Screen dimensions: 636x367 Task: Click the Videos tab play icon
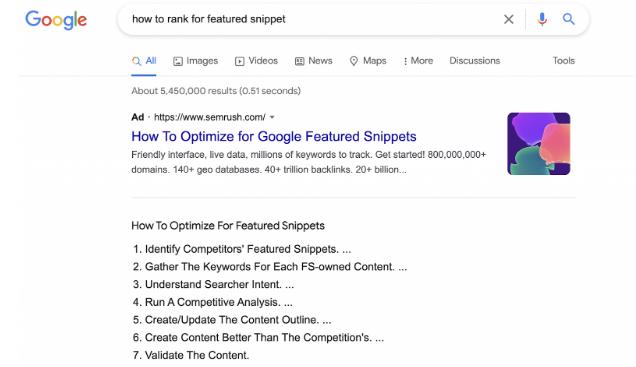coord(240,61)
